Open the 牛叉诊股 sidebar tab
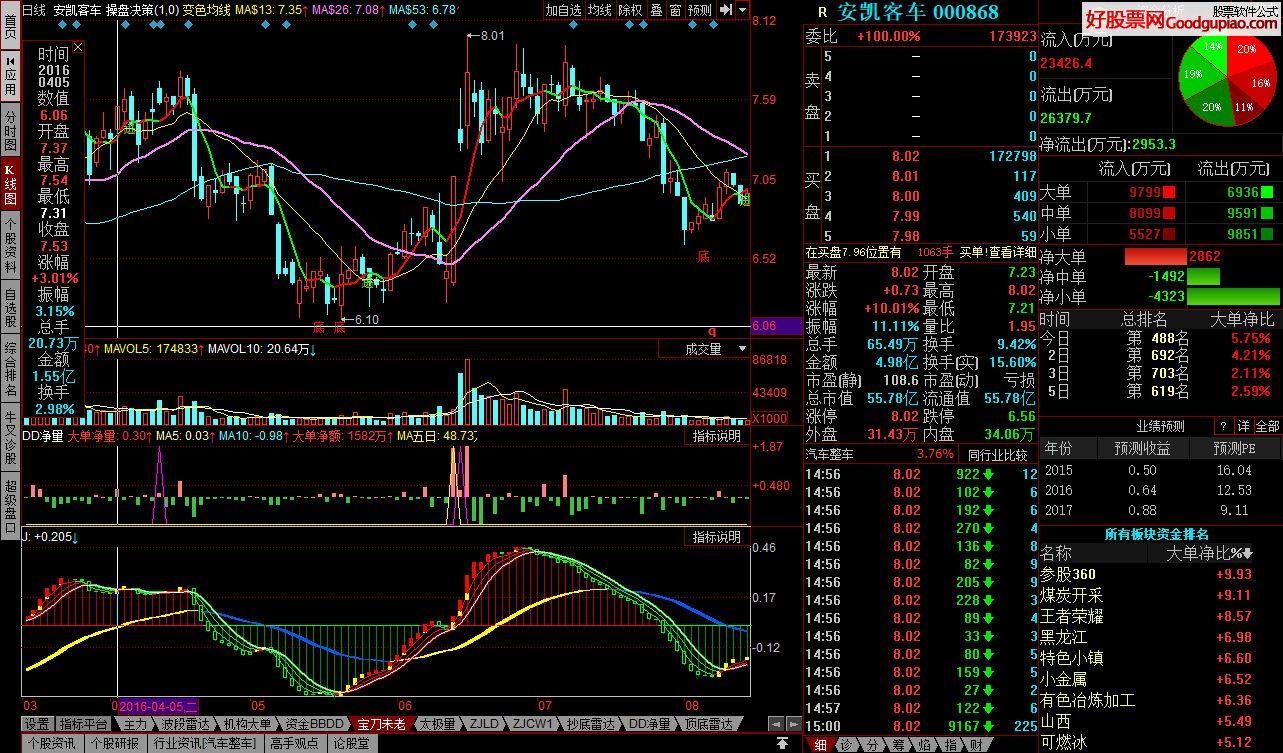This screenshot has height=753, width=1283. tap(10, 438)
